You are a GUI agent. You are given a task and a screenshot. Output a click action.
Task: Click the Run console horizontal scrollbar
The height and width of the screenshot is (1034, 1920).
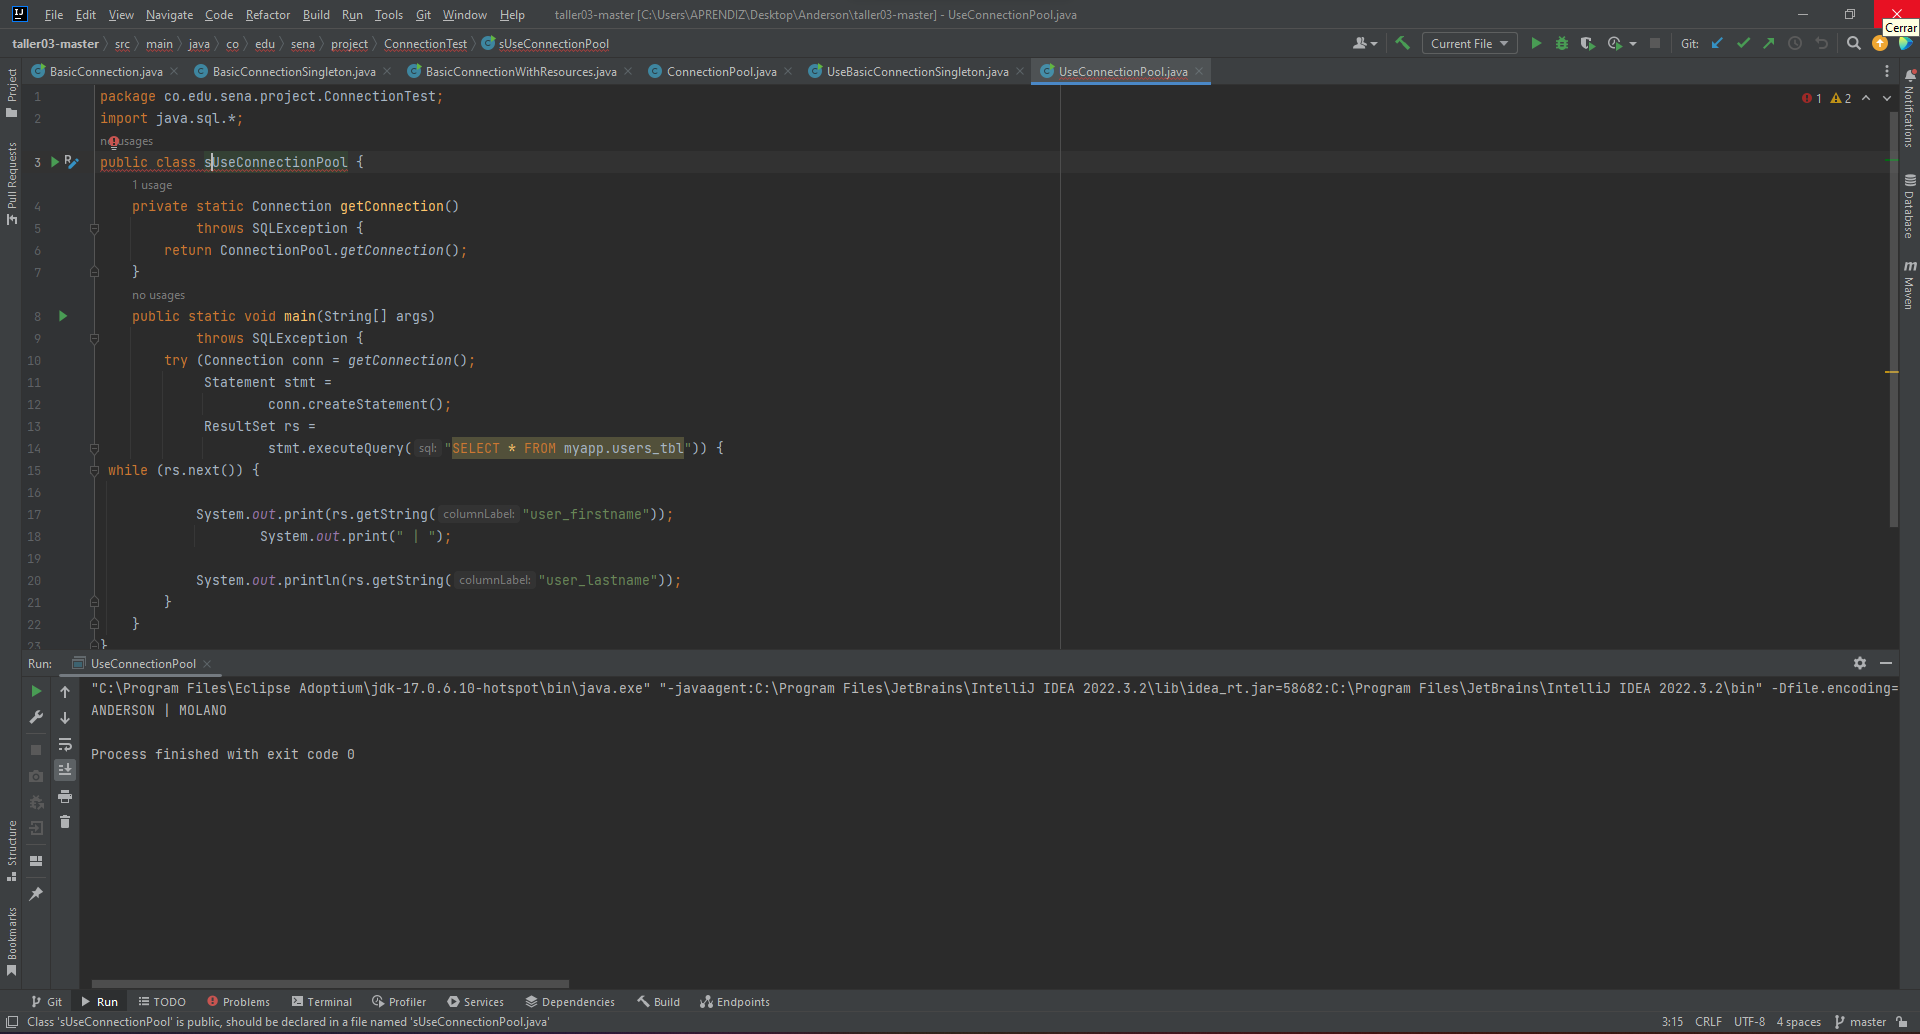(330, 984)
